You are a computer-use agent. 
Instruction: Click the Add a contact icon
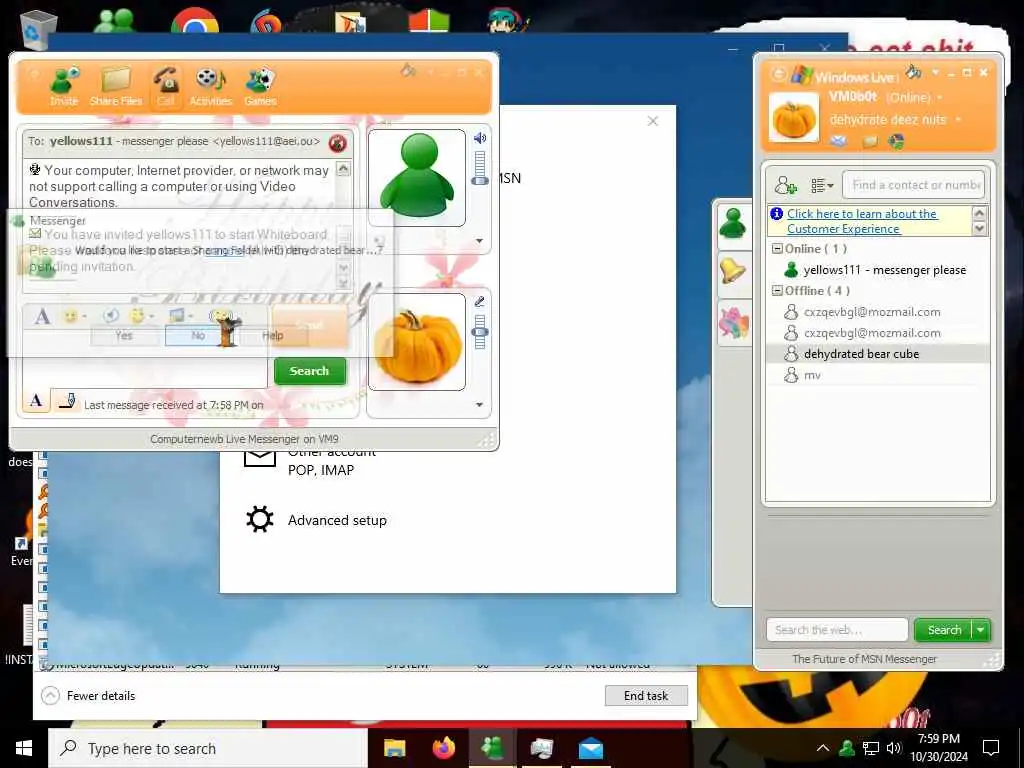tap(786, 185)
